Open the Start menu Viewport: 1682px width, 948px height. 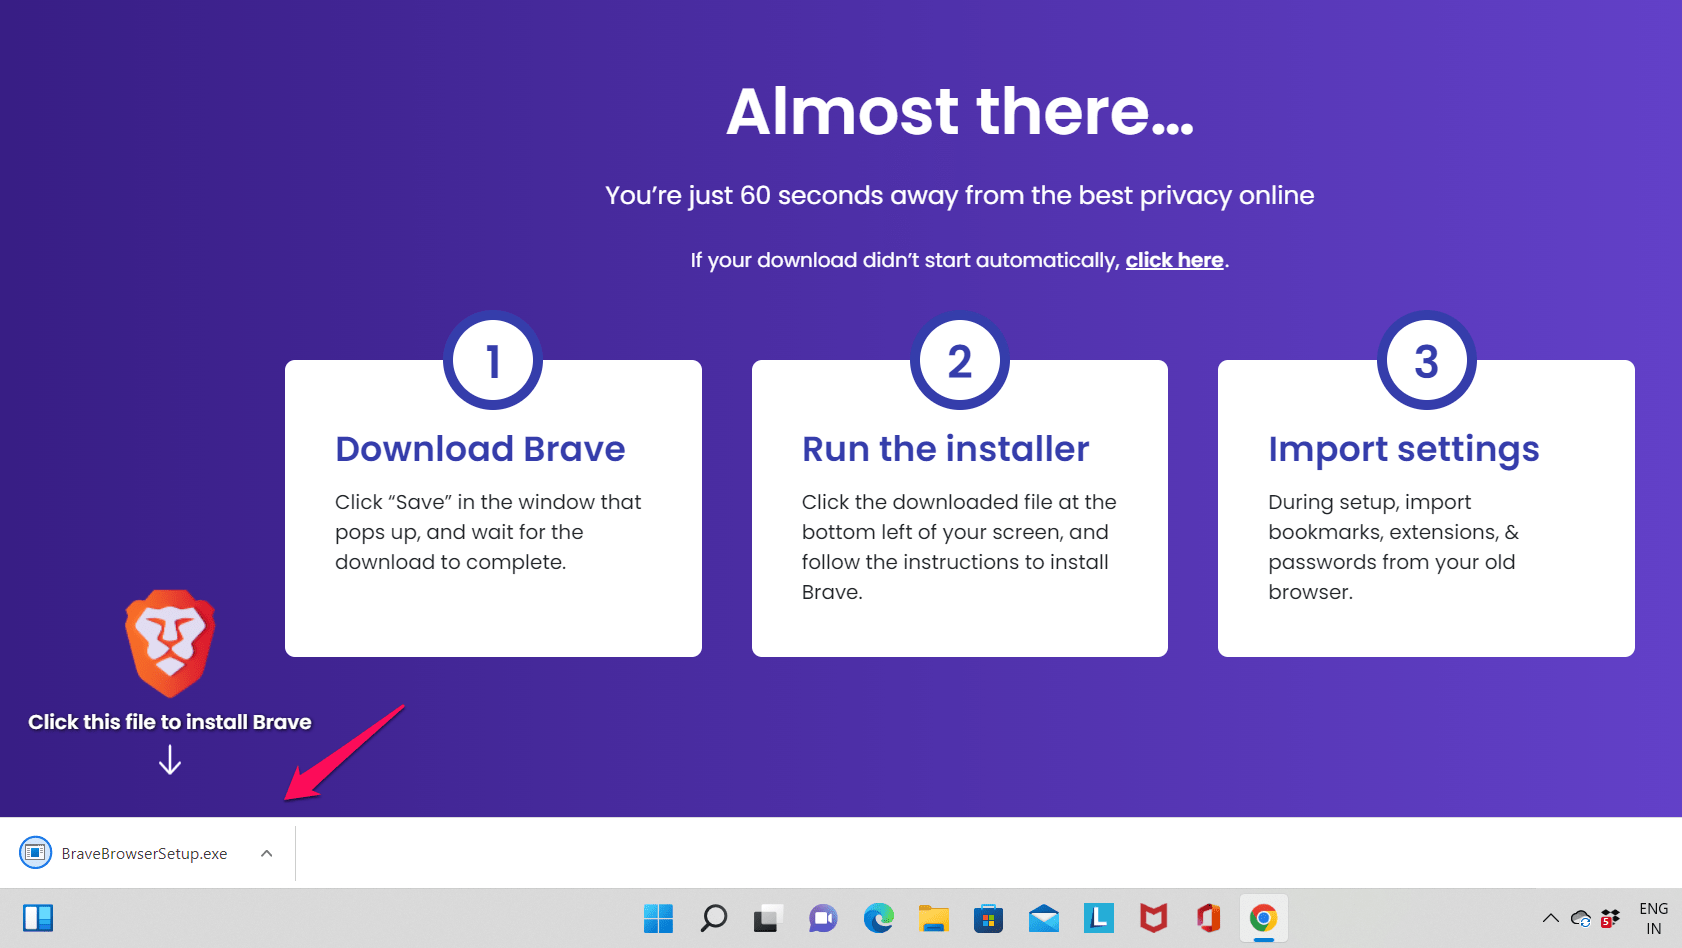click(x=657, y=918)
